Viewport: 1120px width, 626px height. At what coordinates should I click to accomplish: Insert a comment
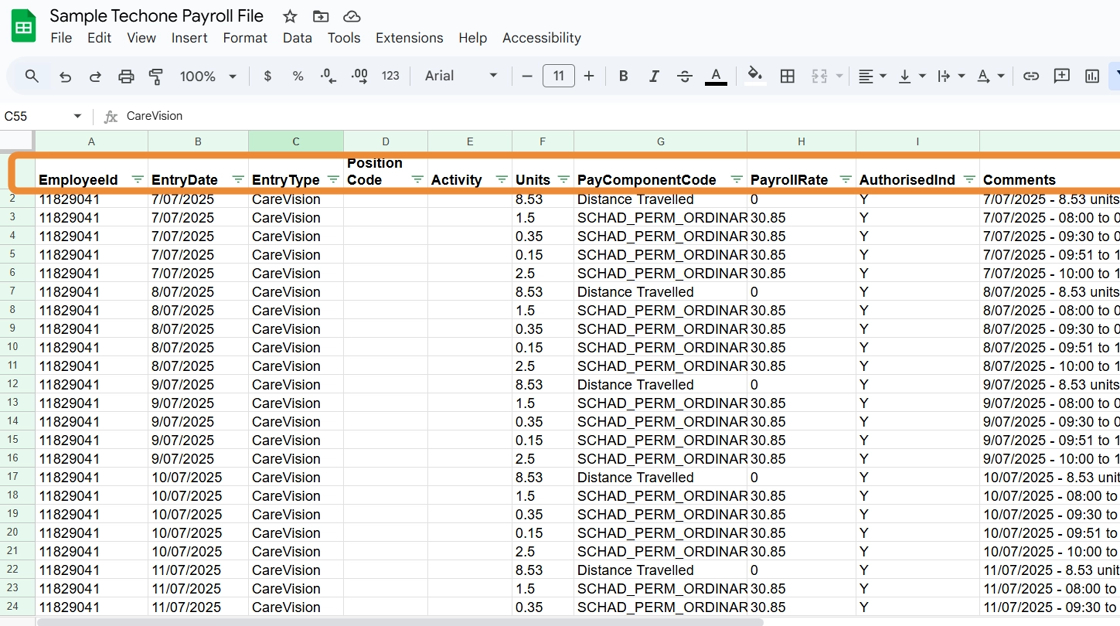[x=1061, y=76]
